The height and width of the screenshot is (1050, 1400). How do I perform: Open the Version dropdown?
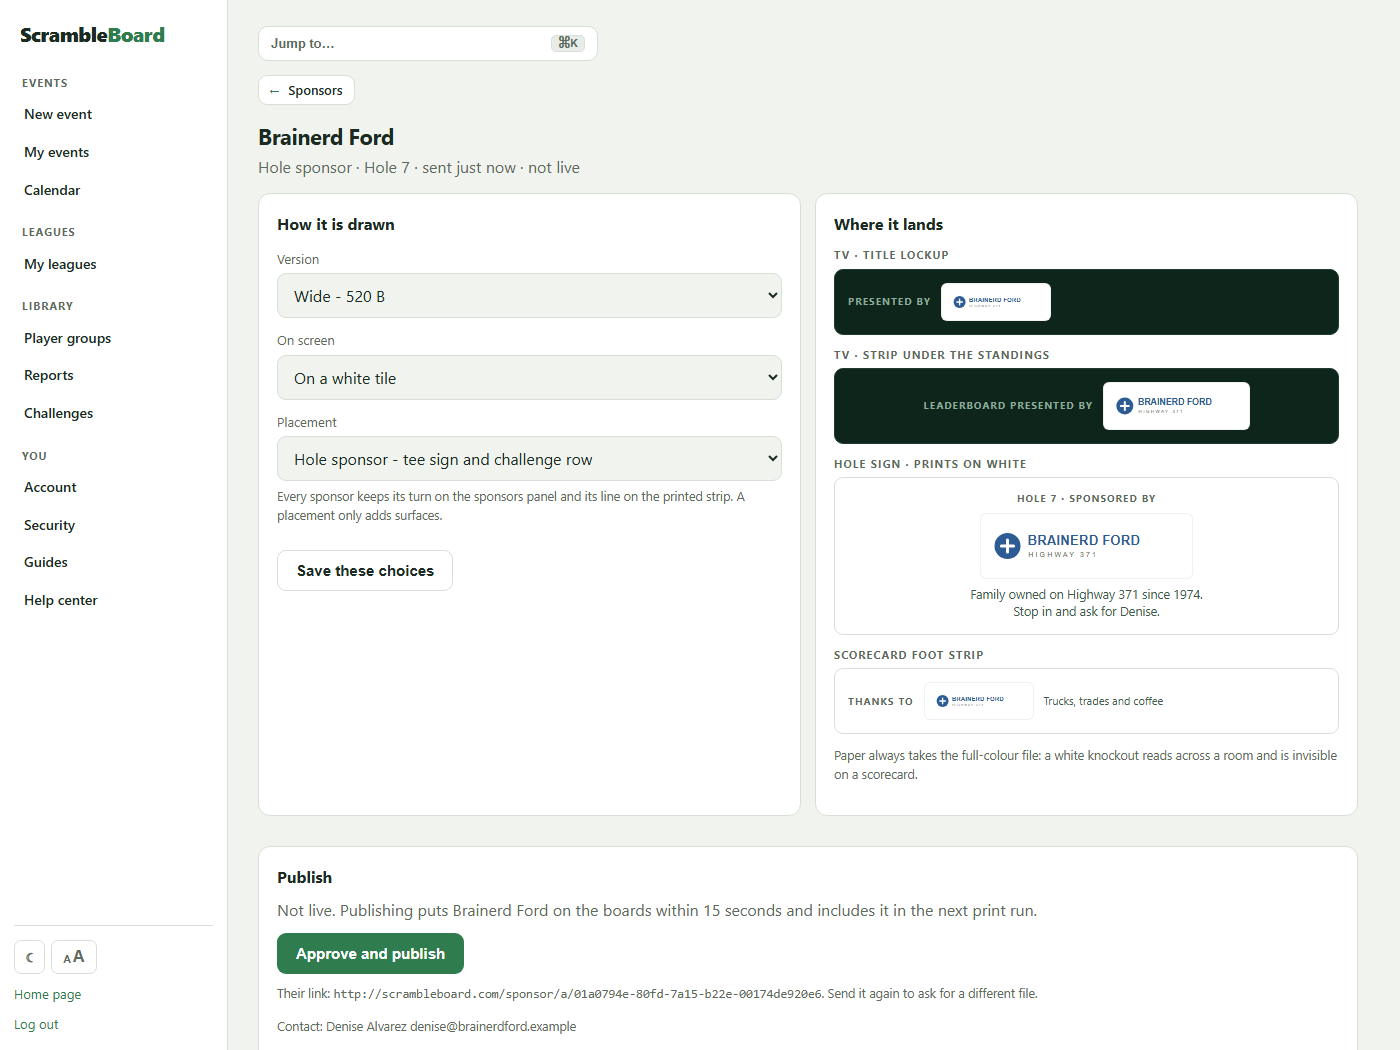click(x=529, y=296)
